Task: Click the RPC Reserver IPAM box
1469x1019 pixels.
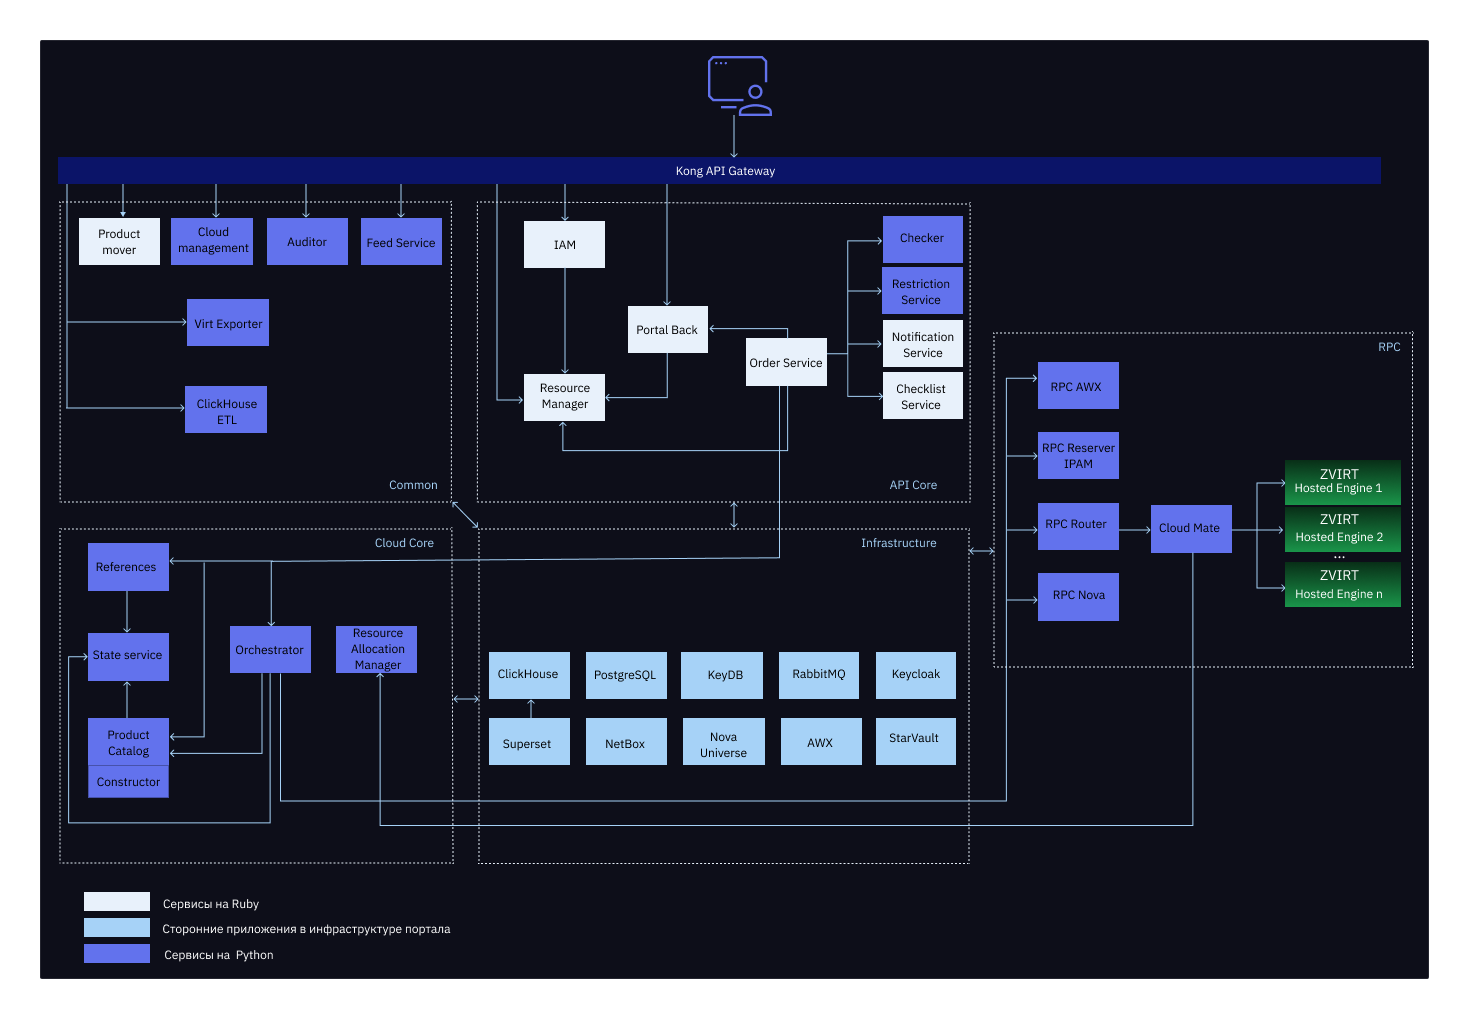Action: [x=1078, y=456]
